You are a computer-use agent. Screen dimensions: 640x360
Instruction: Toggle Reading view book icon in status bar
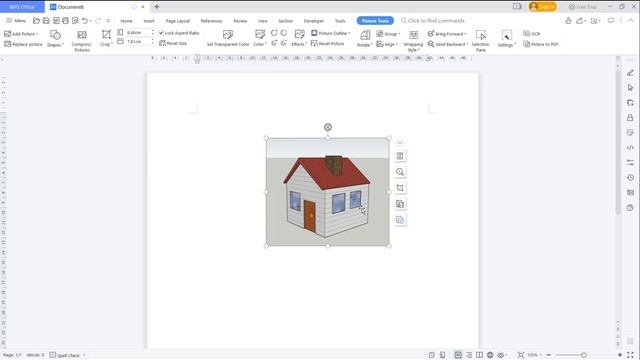coord(479,355)
